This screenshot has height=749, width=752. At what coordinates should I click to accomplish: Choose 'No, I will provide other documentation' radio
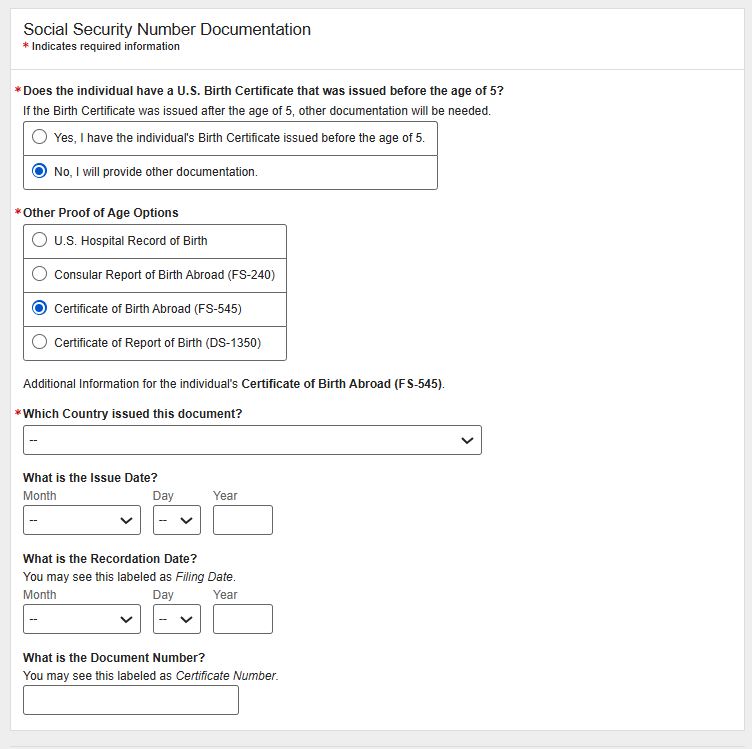pos(40,172)
